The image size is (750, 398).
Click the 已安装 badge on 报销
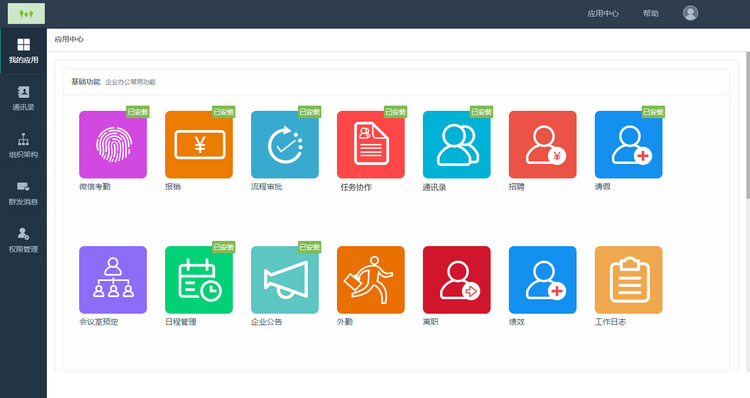[x=224, y=112]
